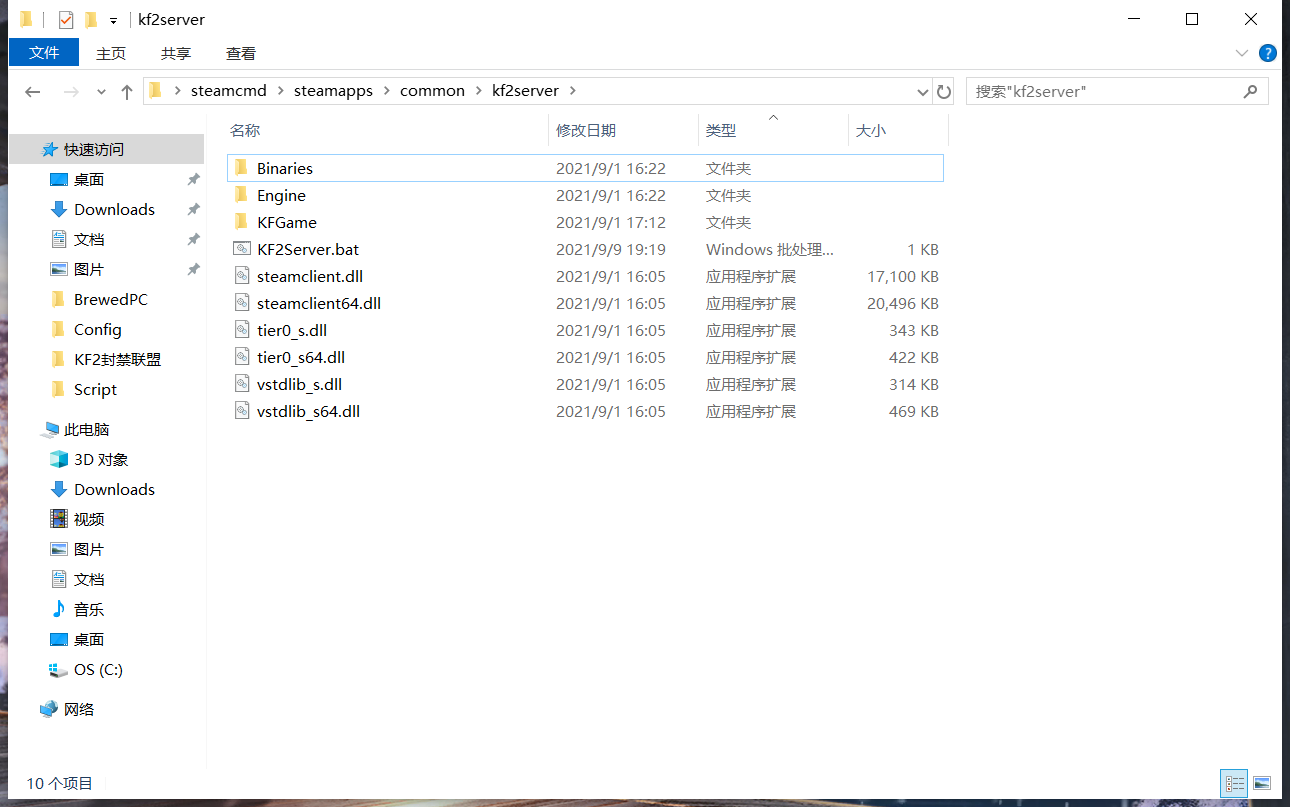Refresh the folder view
Viewport: 1290px width, 807px height.
coord(944,91)
